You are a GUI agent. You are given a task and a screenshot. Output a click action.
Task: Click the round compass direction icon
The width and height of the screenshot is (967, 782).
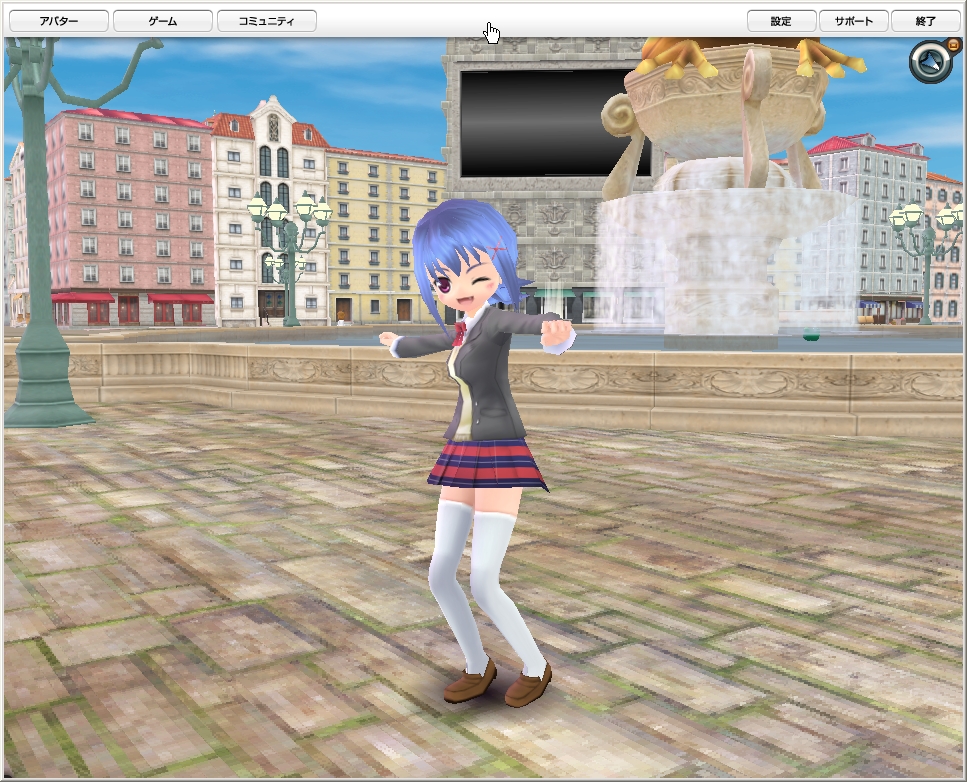pyautogui.click(x=928, y=63)
